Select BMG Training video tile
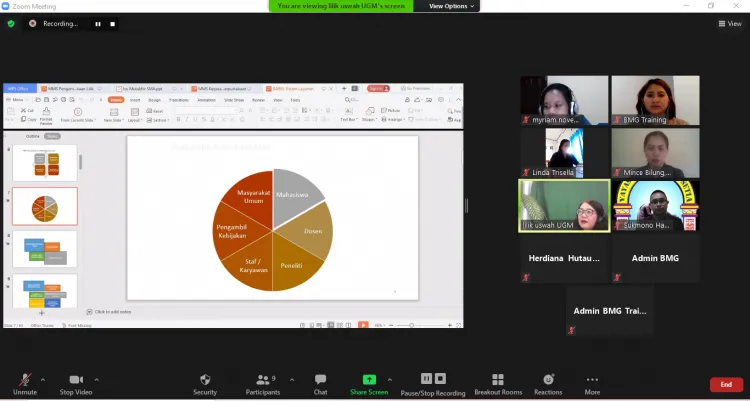 (x=655, y=100)
